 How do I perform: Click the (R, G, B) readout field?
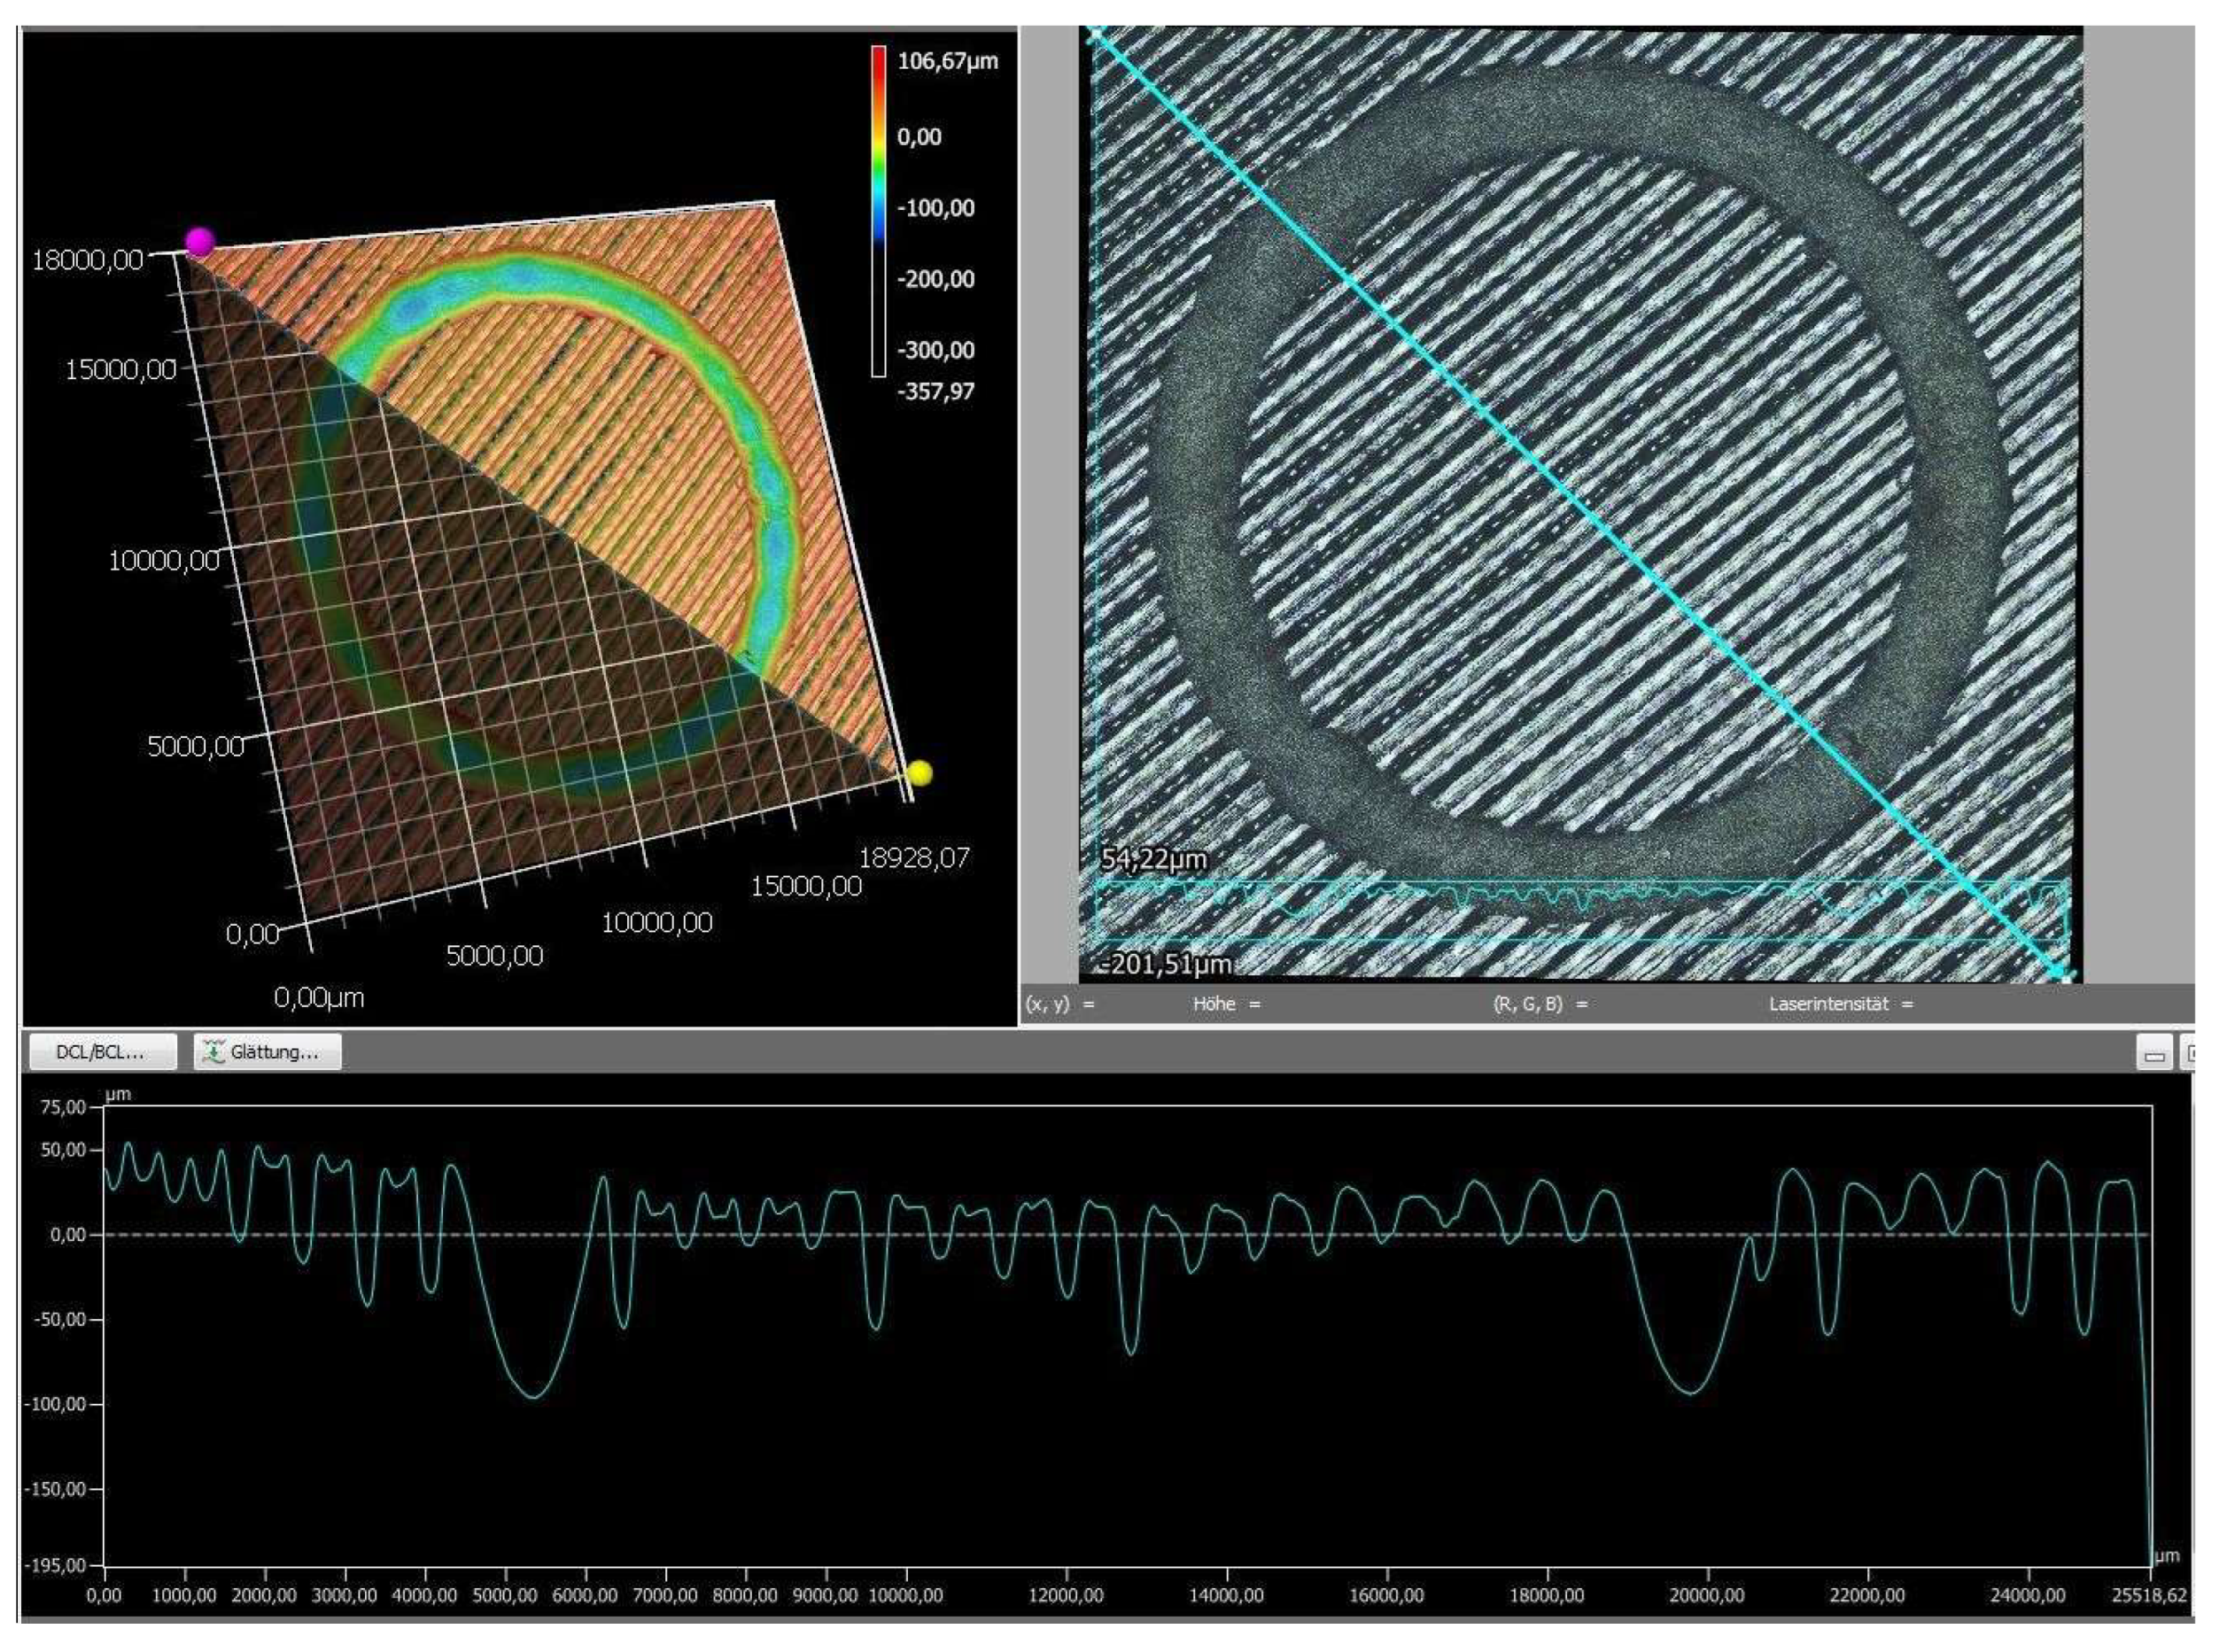[1540, 1004]
